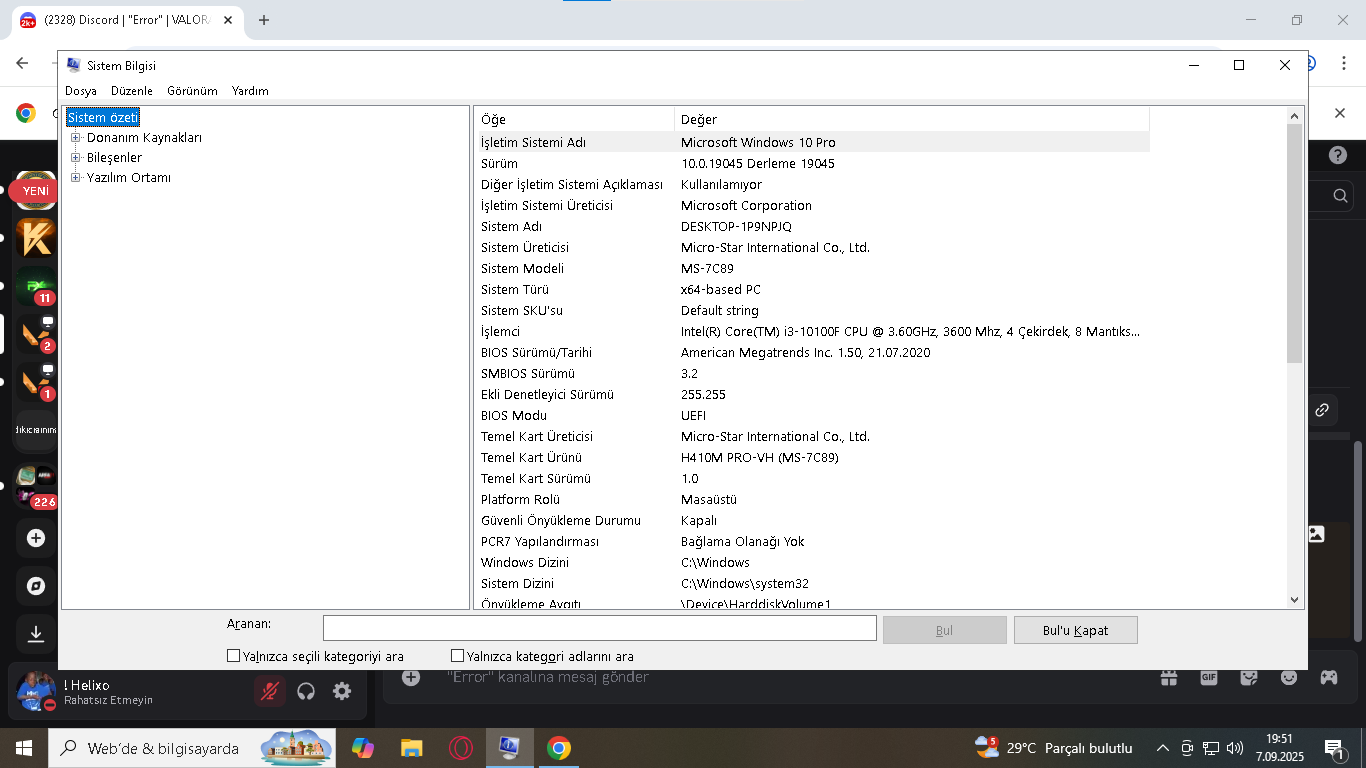Go back in Chrome browser
Viewport: 1366px width, 768px height.
point(22,63)
